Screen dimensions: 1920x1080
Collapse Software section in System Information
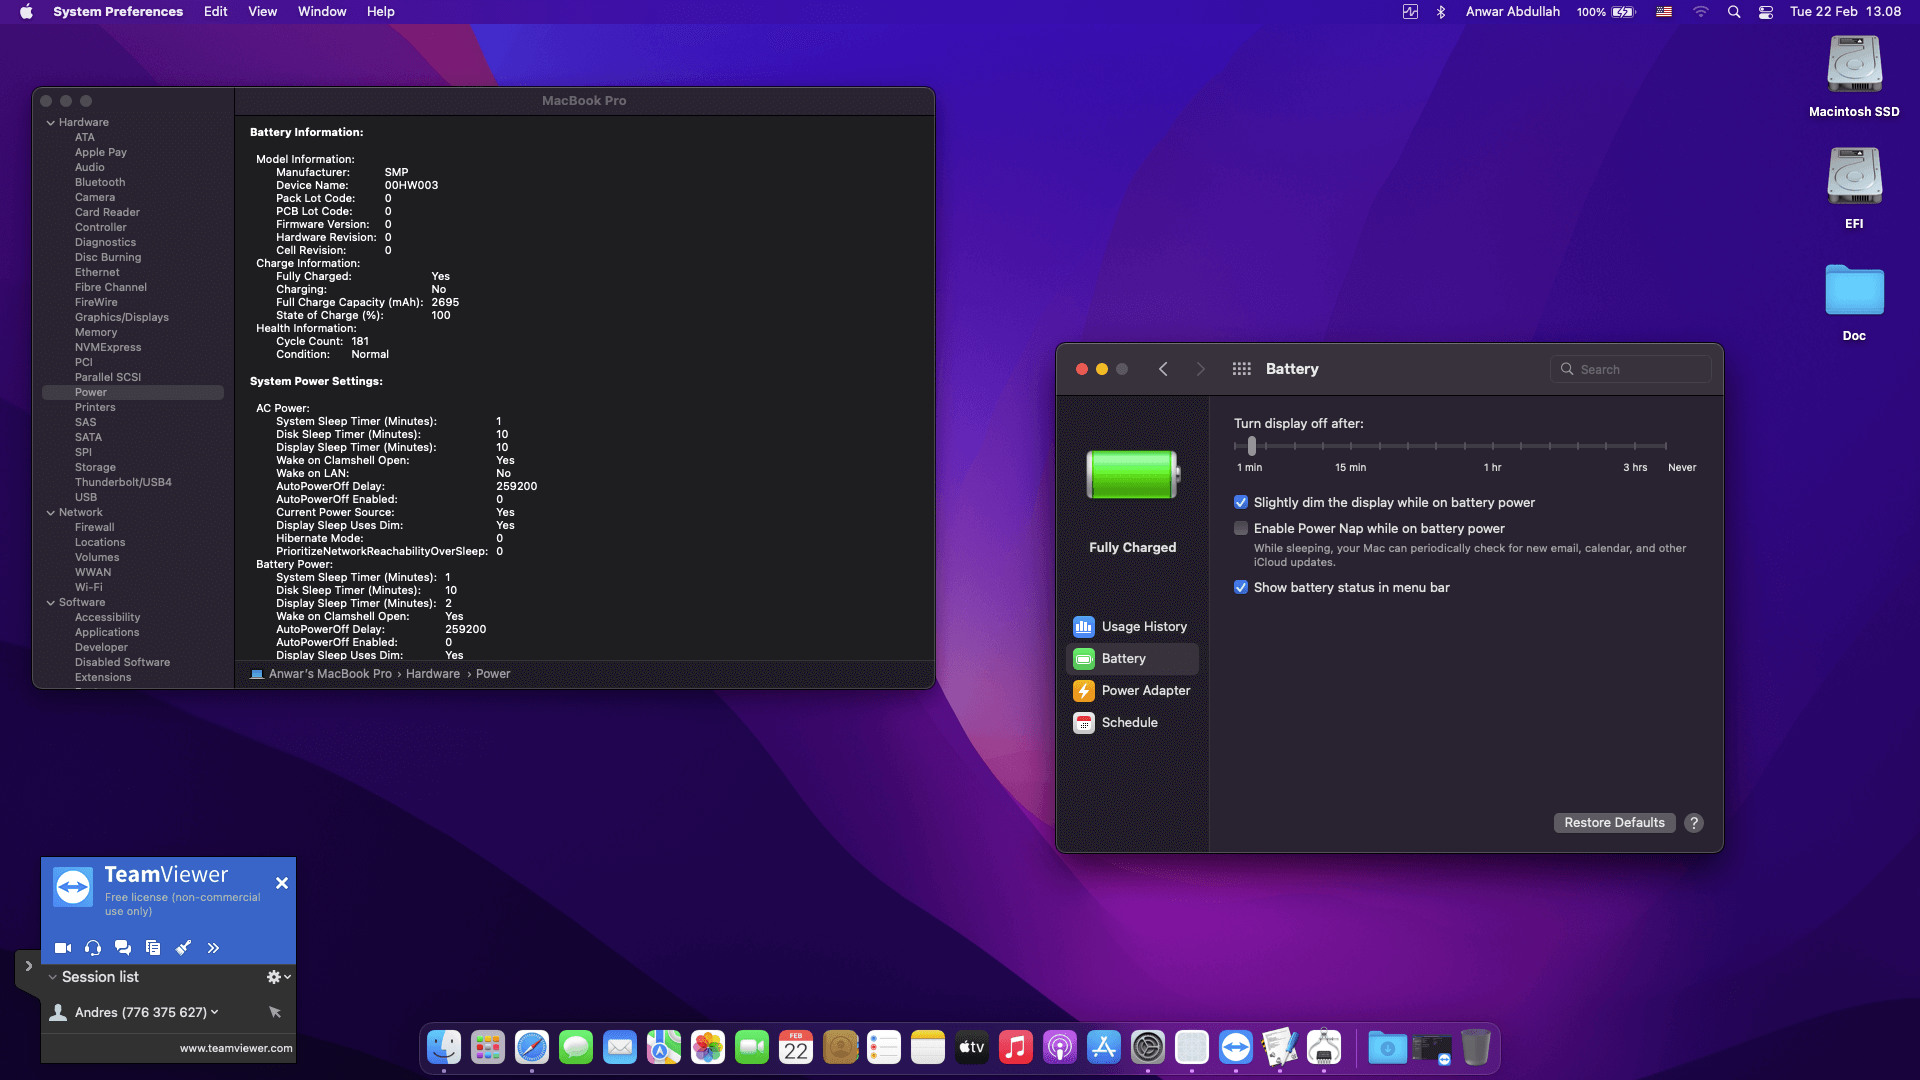click(x=50, y=603)
